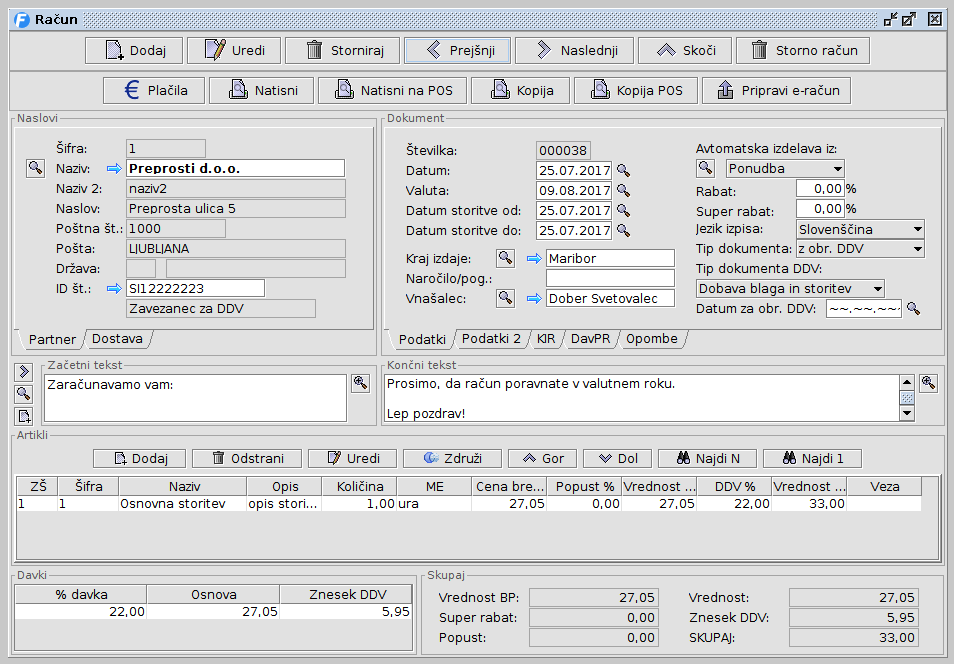
Task: Click the Rabat percentage field
Action: coord(820,189)
